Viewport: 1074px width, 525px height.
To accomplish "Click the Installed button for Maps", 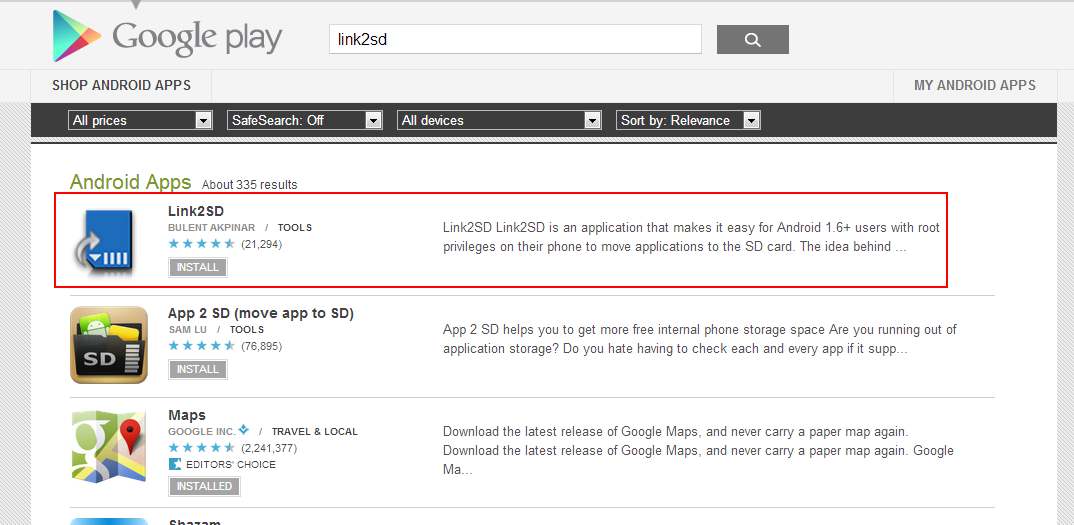I will 205,486.
